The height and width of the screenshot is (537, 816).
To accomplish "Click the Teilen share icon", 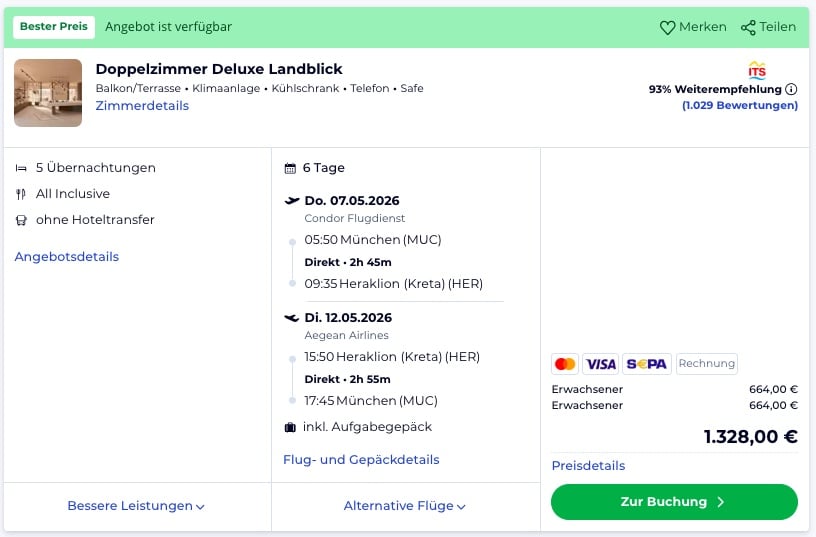I will click(748, 28).
